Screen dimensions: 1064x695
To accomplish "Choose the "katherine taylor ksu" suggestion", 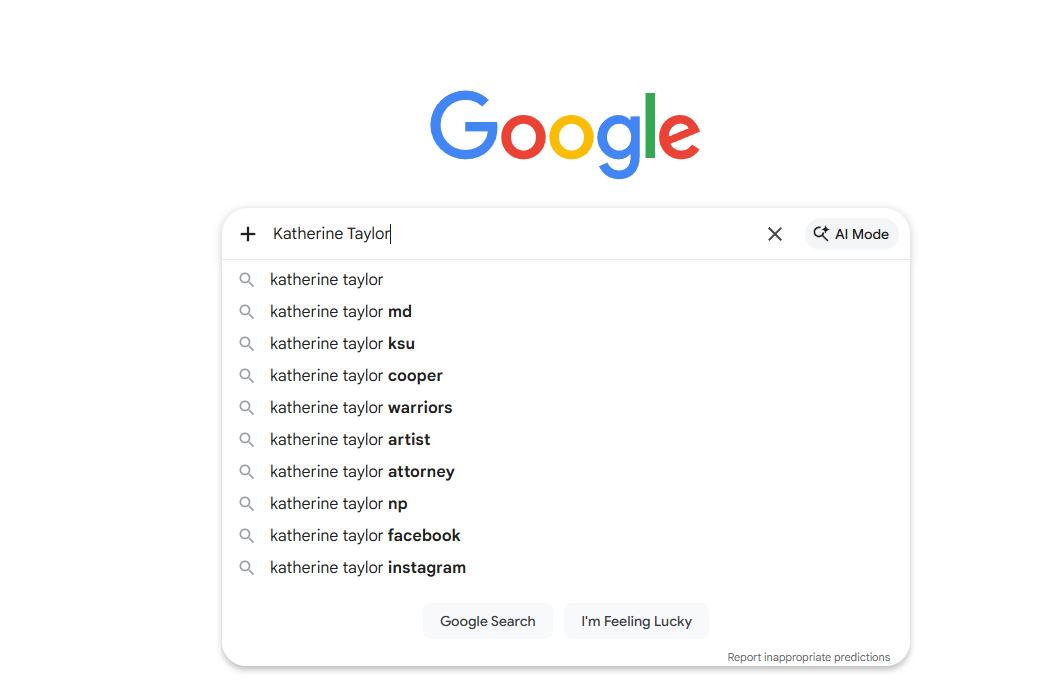I will pyautogui.click(x=342, y=344).
